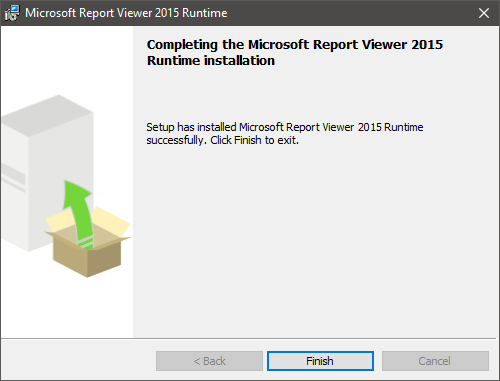Screen dimensions: 500x381
Task: Click empty footer space left of Back
Action: coord(78,361)
